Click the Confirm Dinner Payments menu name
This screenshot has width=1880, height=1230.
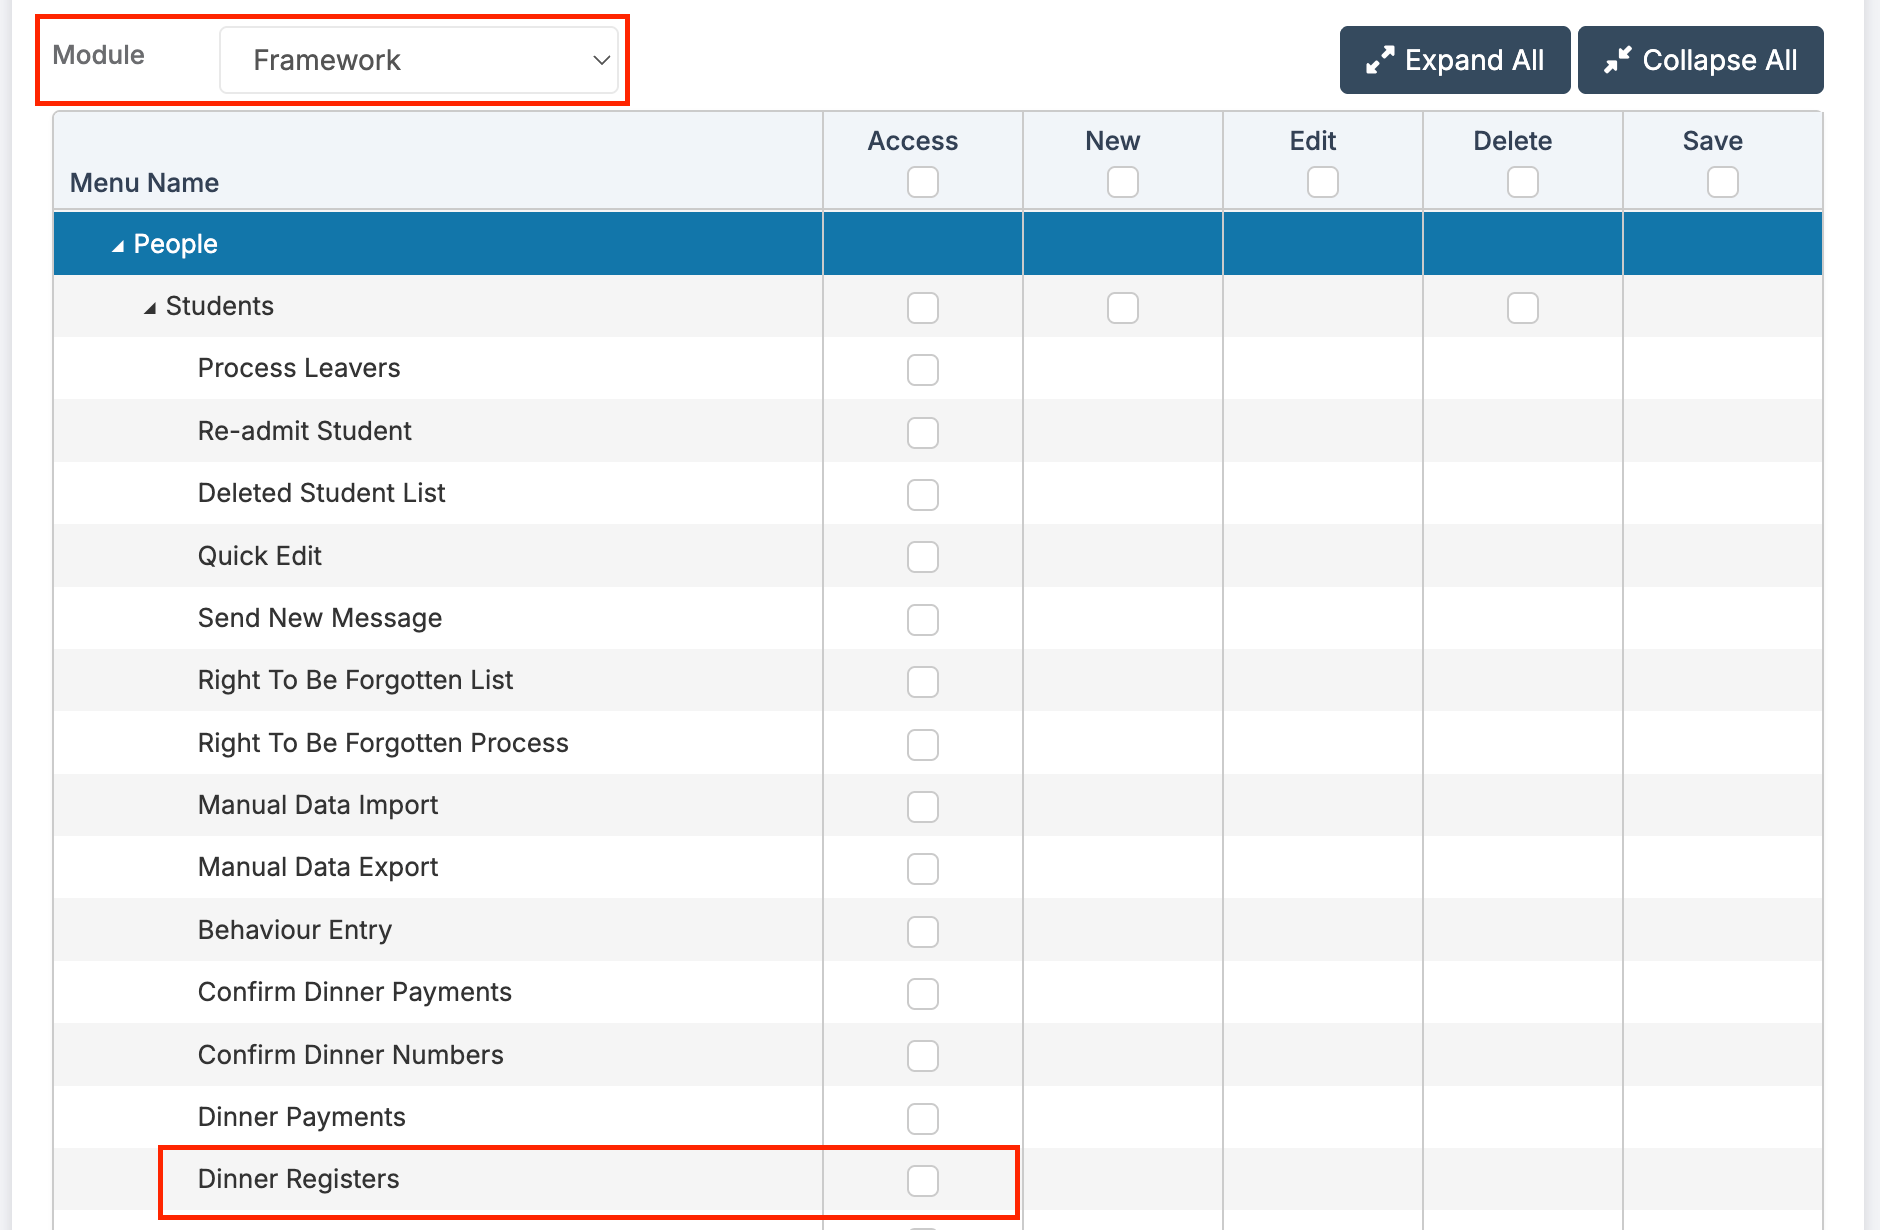(x=355, y=992)
